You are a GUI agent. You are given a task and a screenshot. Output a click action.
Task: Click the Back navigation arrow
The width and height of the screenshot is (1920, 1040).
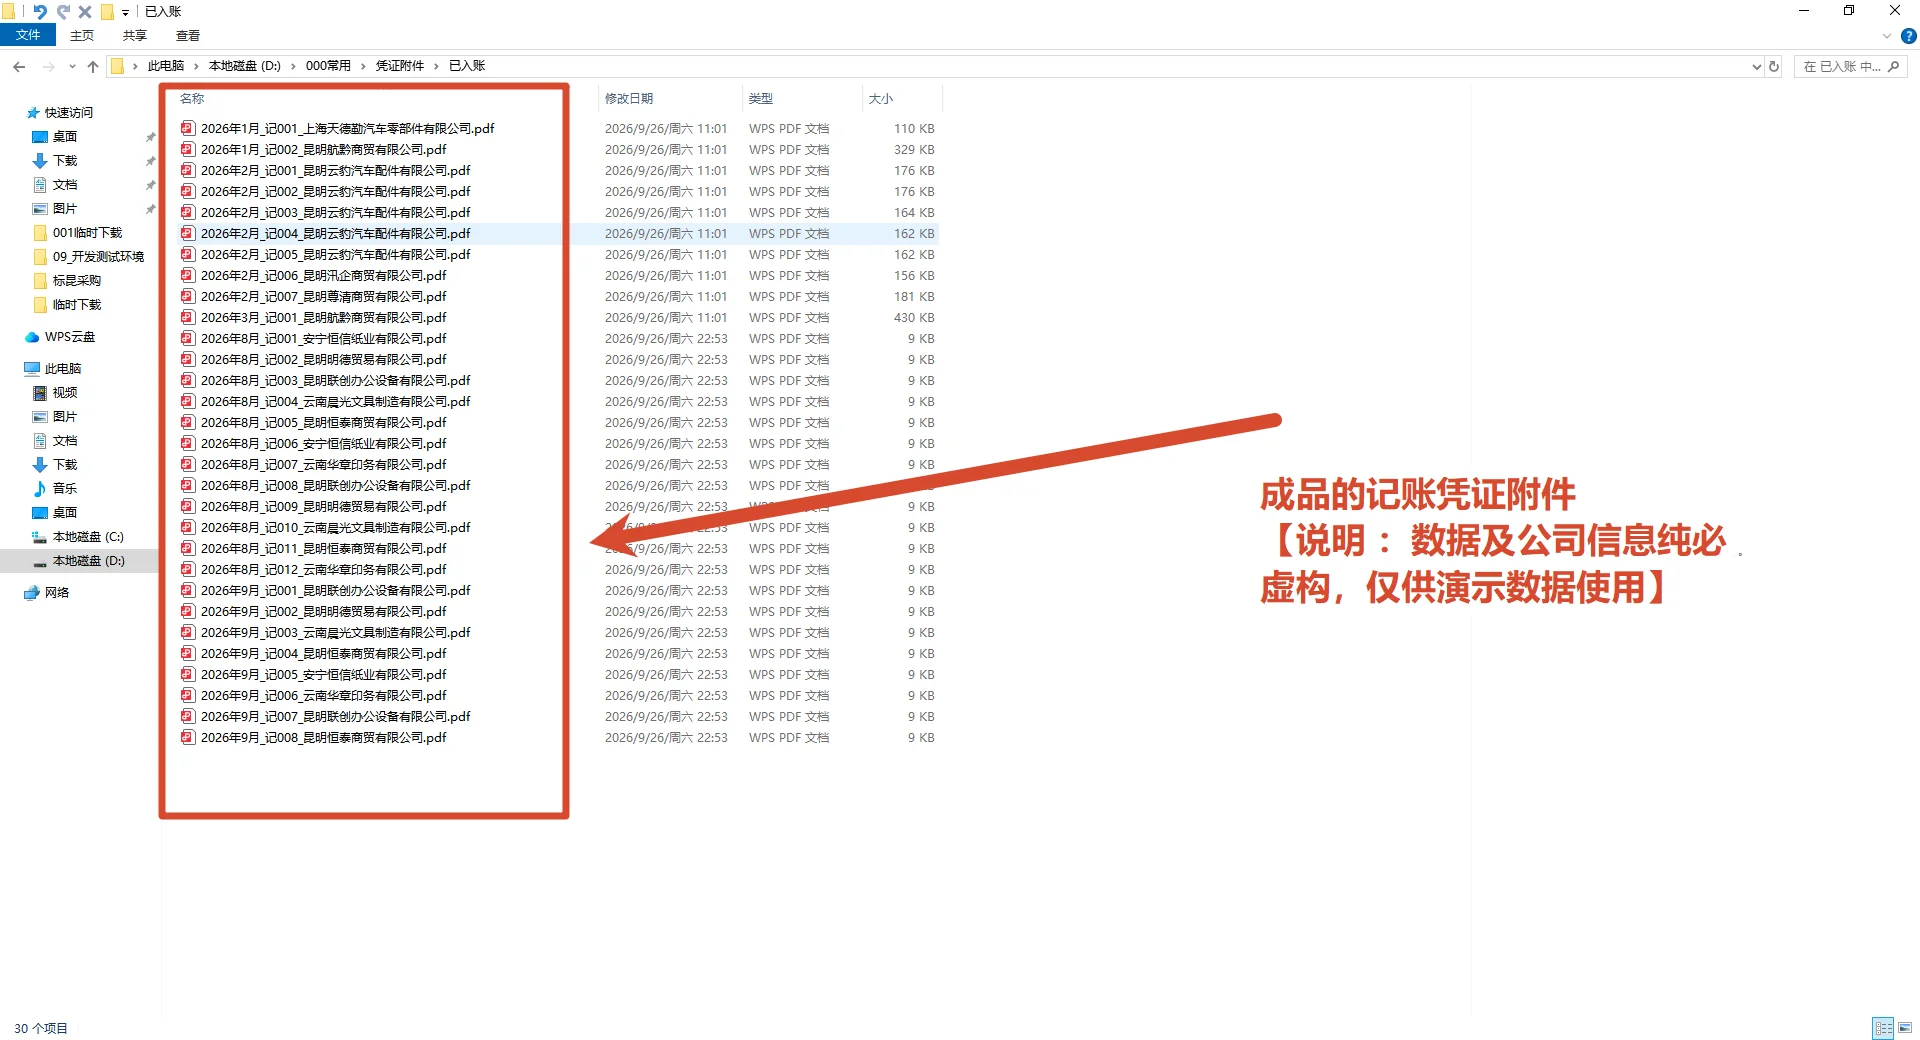(x=19, y=66)
